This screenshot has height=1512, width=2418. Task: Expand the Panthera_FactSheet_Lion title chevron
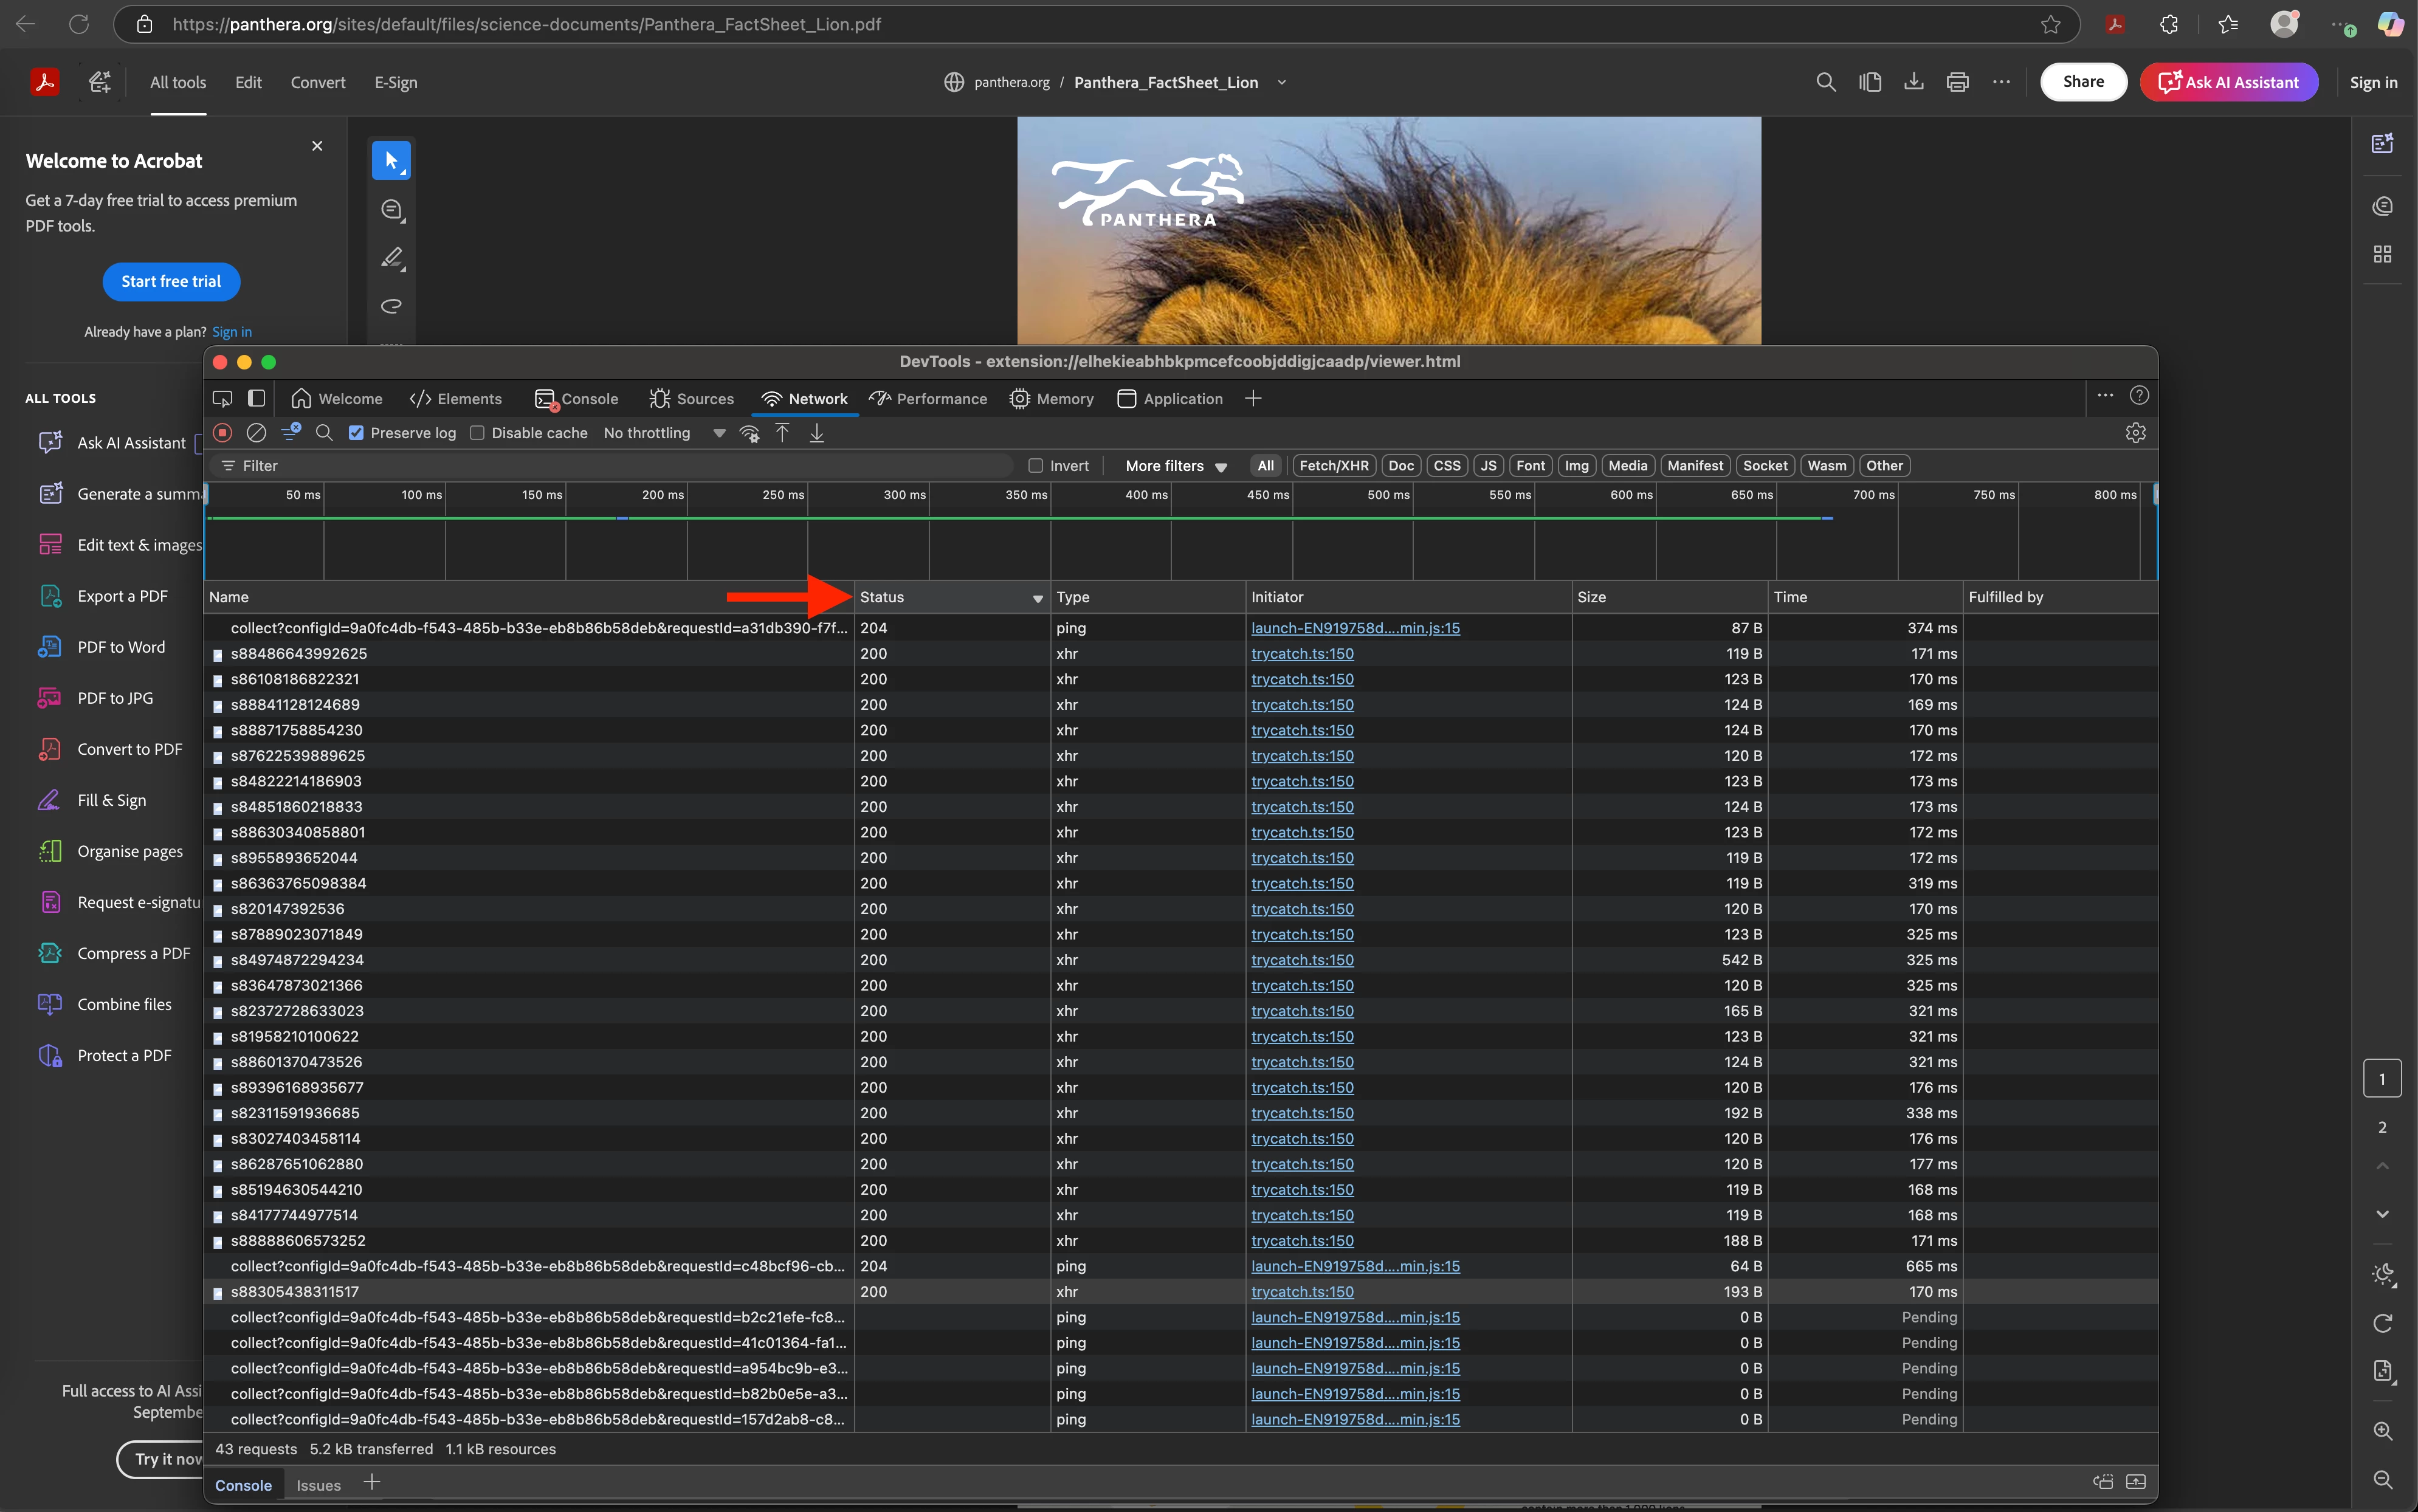pyautogui.click(x=1281, y=82)
